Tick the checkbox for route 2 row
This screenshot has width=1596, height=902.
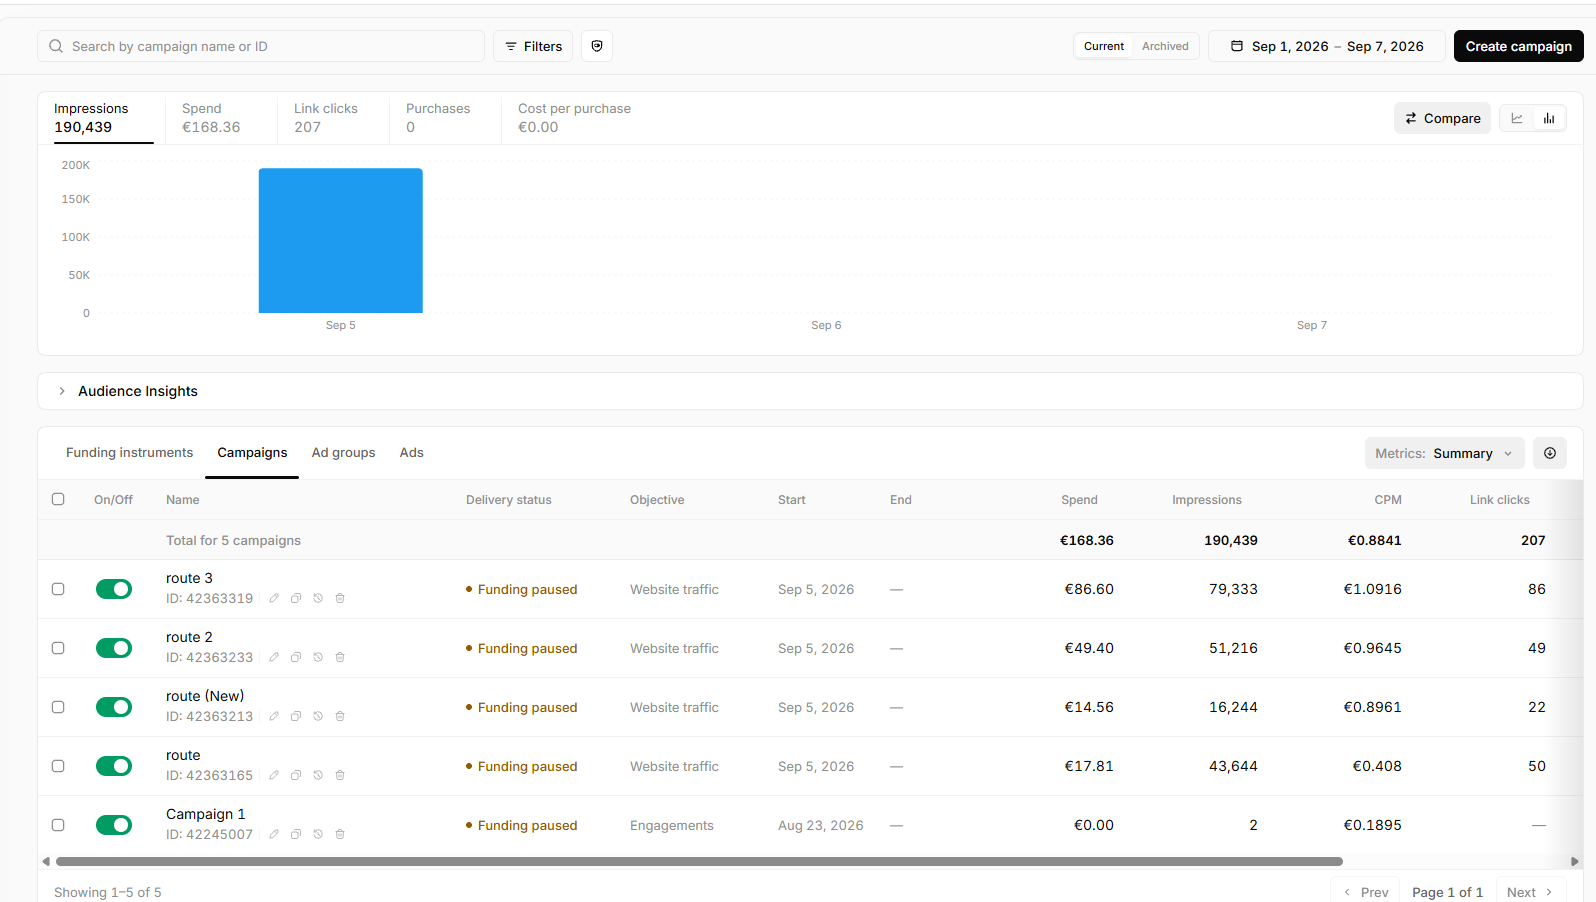click(58, 648)
